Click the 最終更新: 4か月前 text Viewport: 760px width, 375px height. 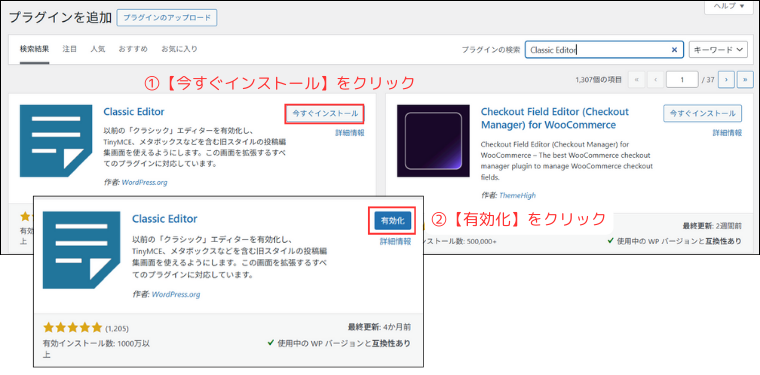point(379,327)
